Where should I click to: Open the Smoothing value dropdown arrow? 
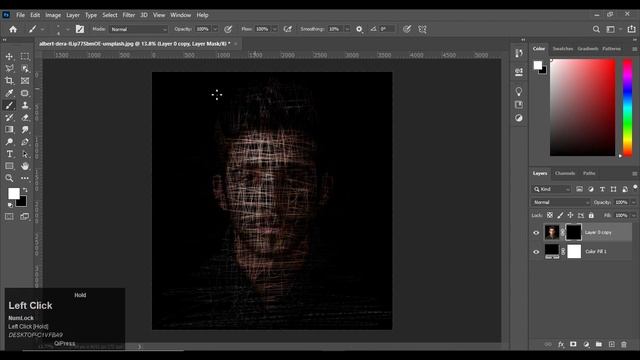coord(347,29)
